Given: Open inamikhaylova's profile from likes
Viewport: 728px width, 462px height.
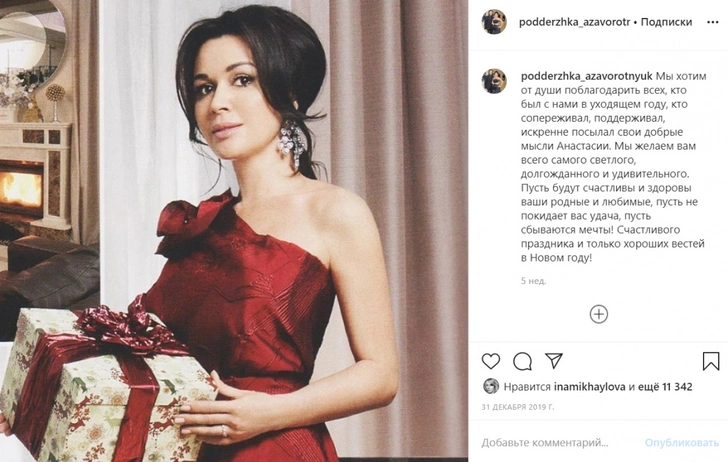Looking at the screenshot, I should (590, 386).
